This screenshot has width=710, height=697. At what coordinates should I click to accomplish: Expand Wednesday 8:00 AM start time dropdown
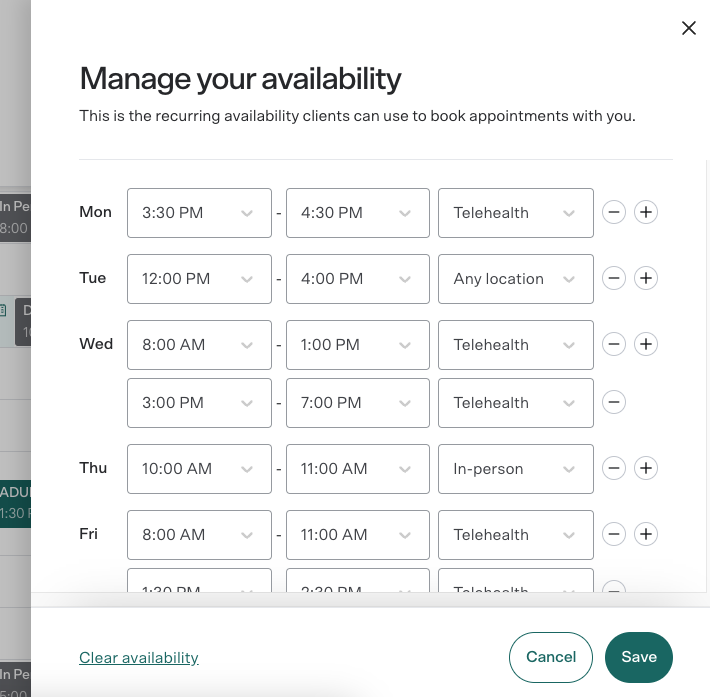pyautogui.click(x=199, y=345)
